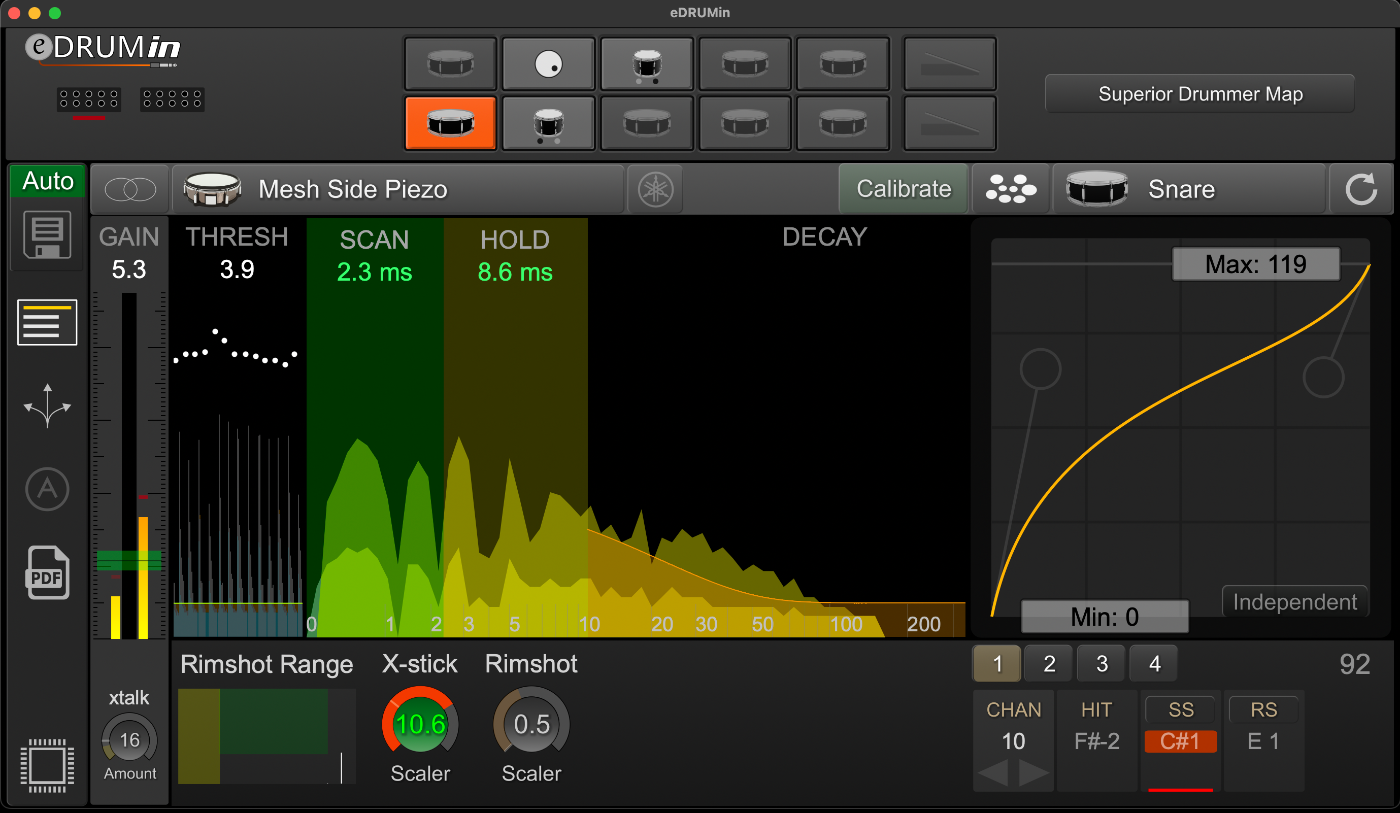Switch to preset tab 3

(1102, 664)
